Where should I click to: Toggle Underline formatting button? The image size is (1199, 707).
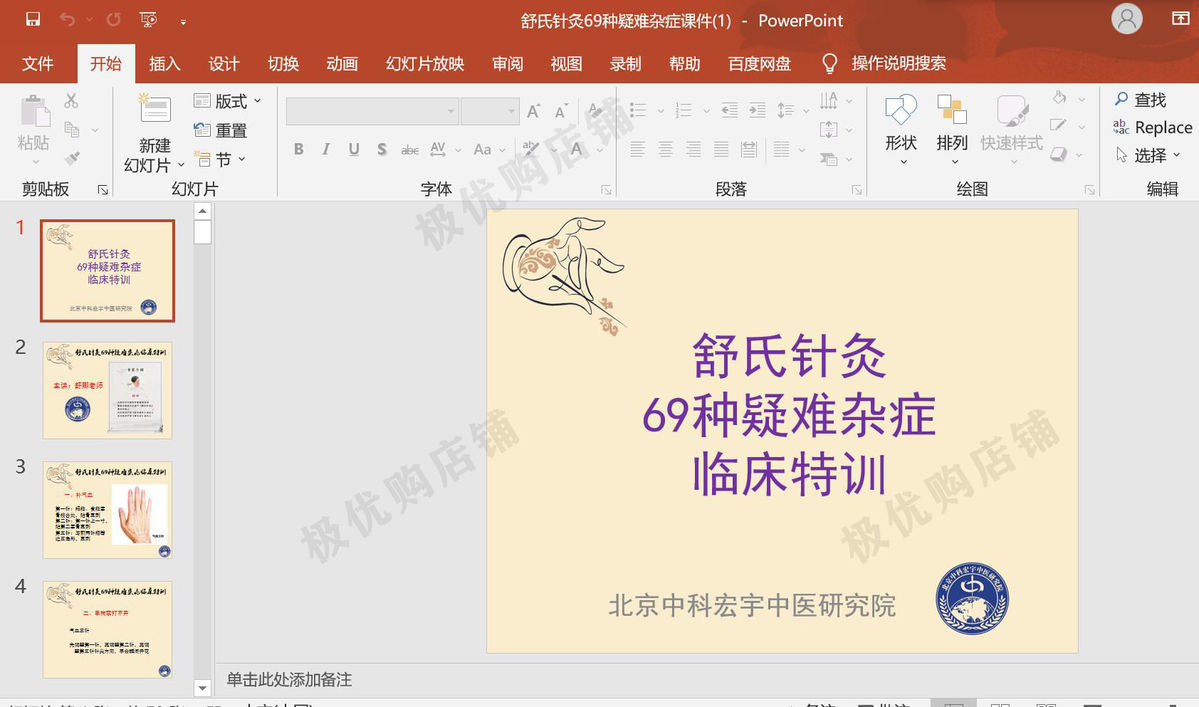354,150
